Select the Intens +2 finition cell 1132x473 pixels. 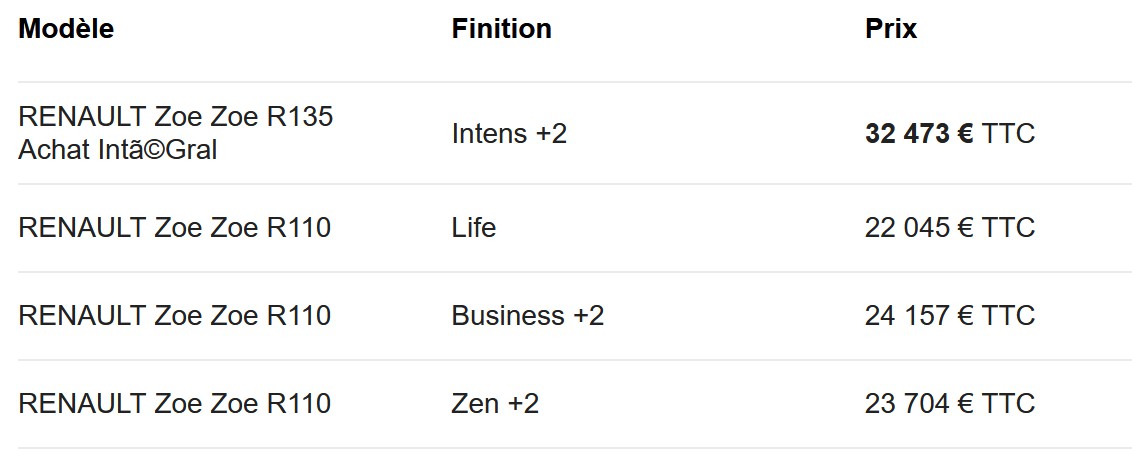tap(509, 133)
